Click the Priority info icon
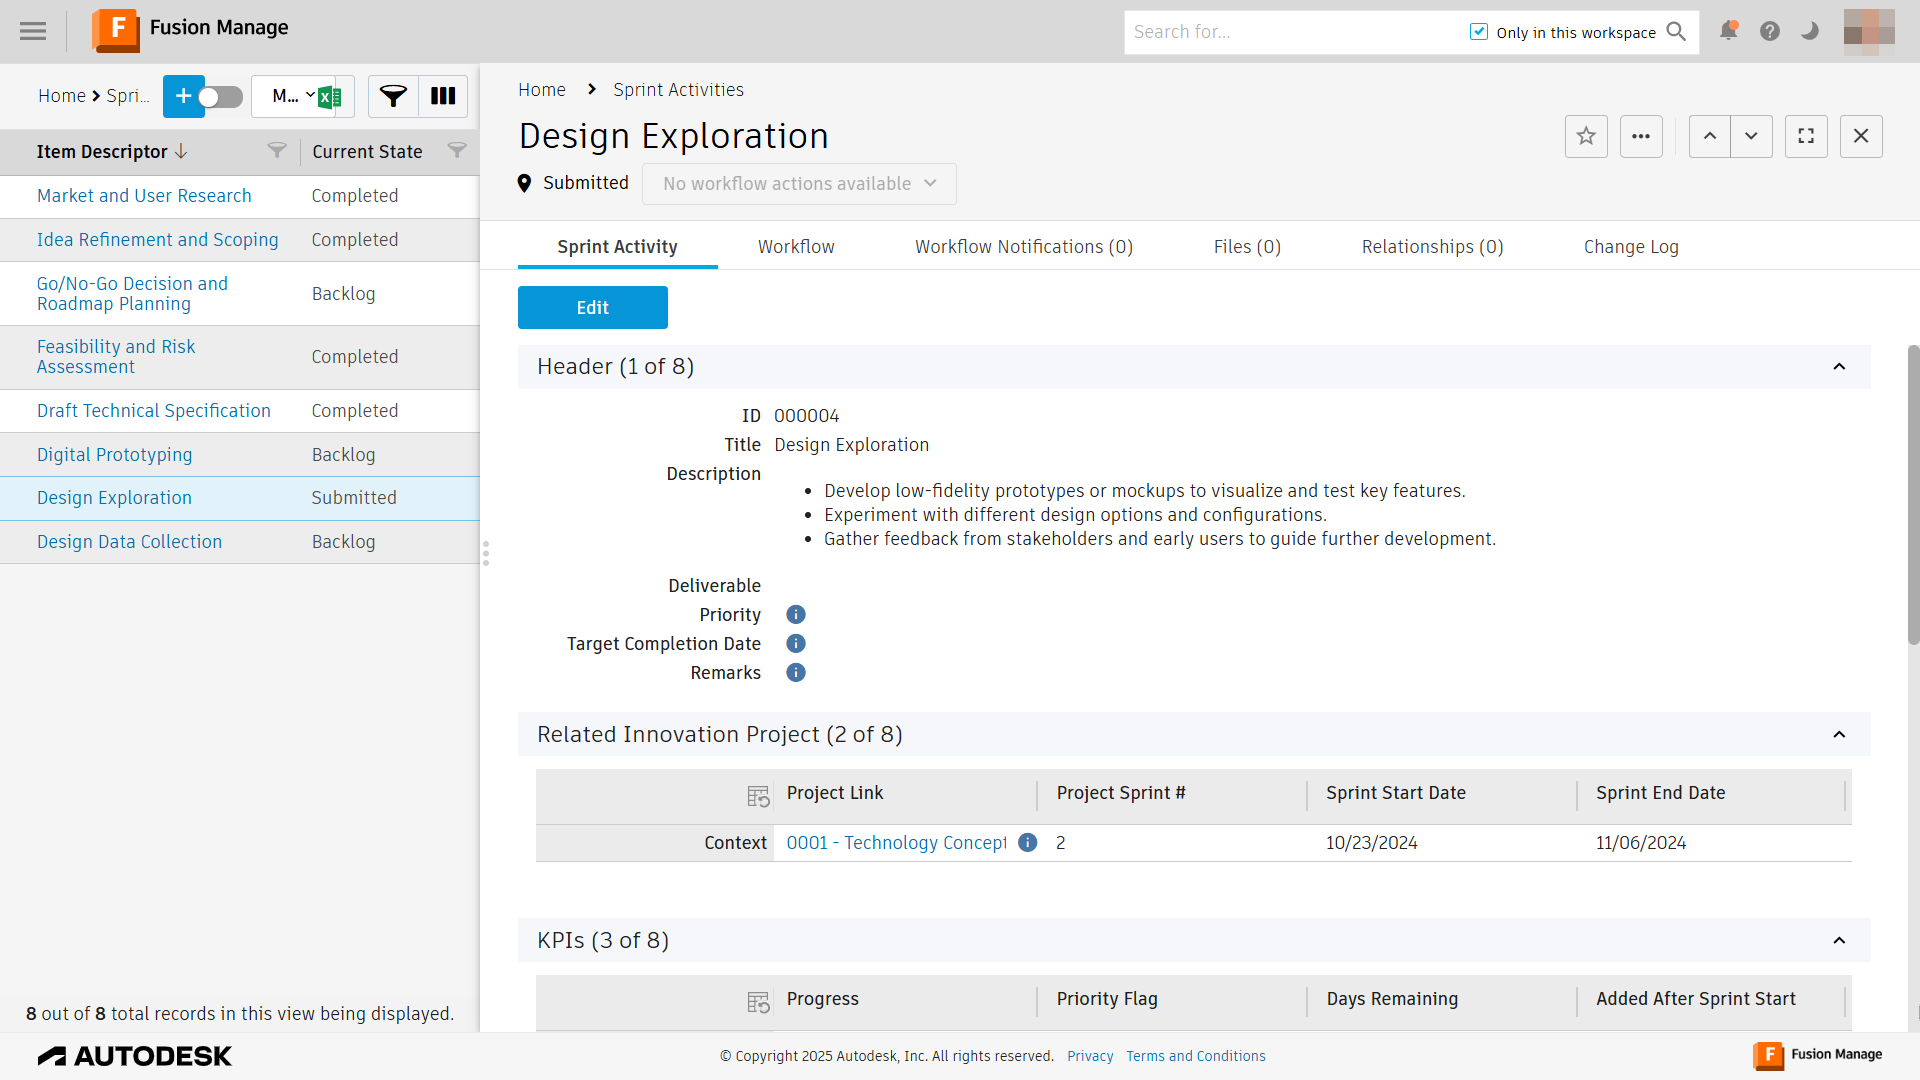The image size is (1920, 1080). click(x=796, y=615)
